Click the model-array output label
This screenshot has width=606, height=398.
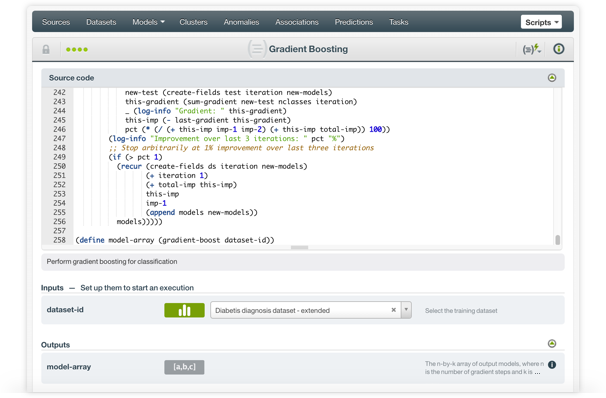69,367
